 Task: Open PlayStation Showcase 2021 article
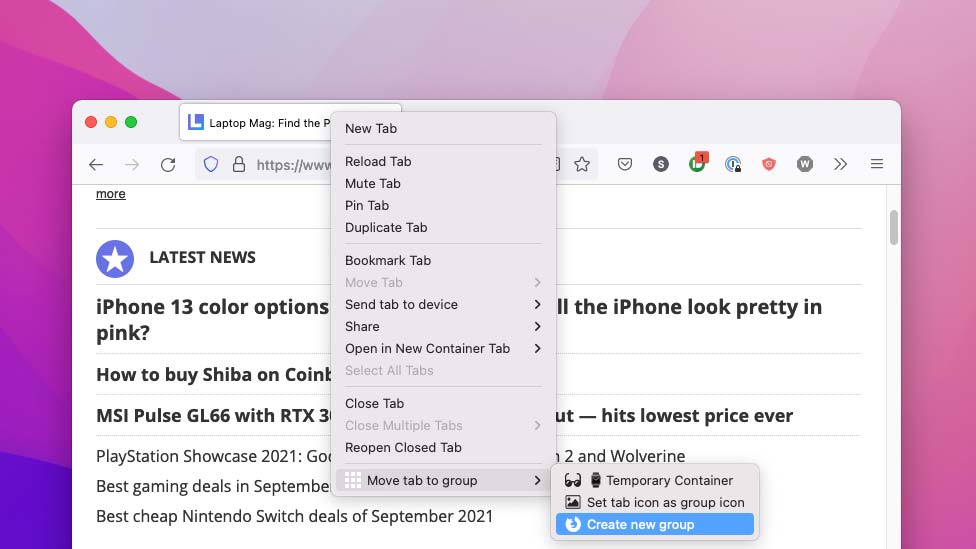click(x=214, y=456)
